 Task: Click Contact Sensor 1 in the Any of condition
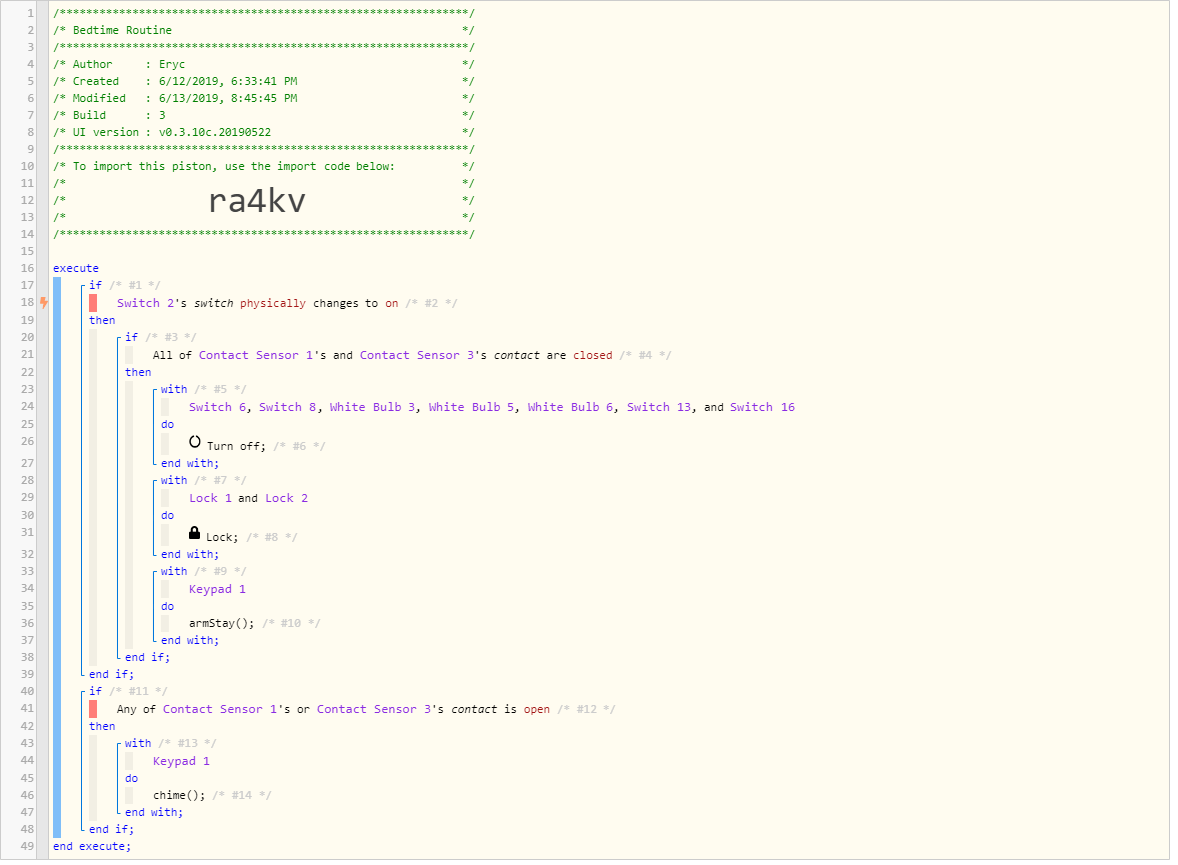[x=219, y=709]
